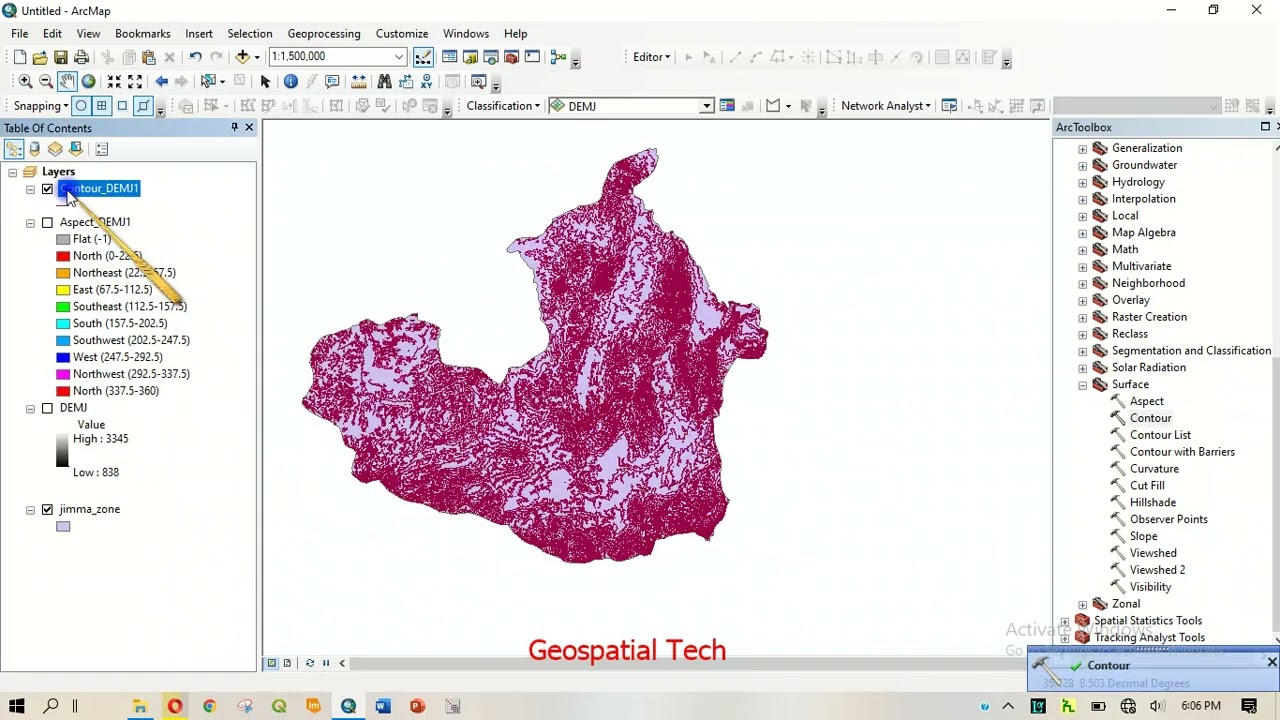Open the Hillshade tool
This screenshot has height=720, width=1280.
pyautogui.click(x=1153, y=503)
